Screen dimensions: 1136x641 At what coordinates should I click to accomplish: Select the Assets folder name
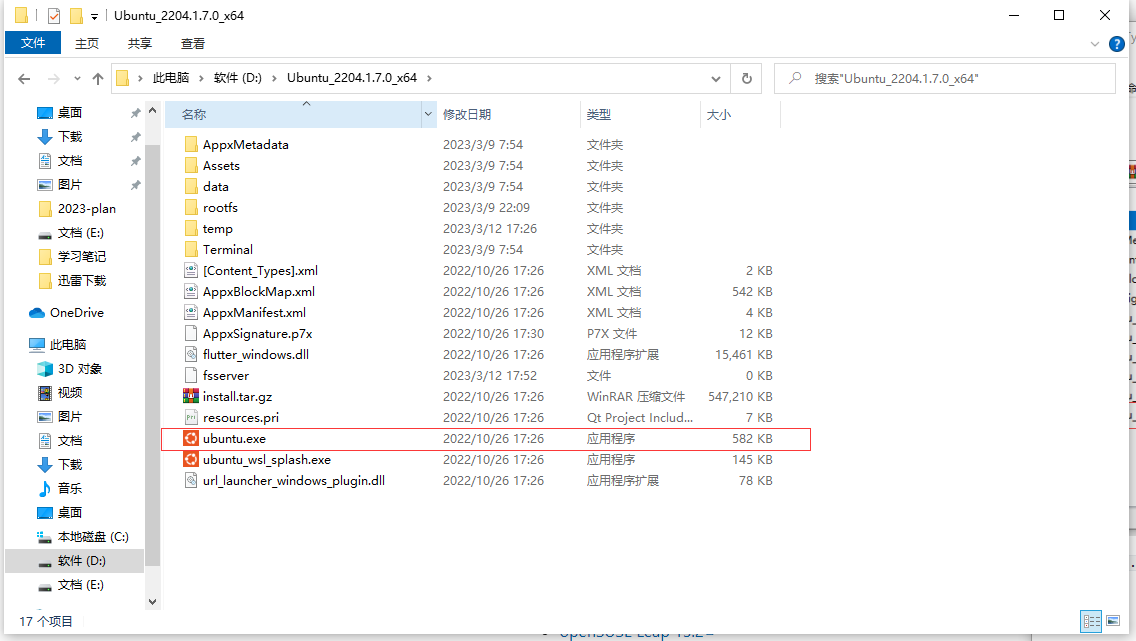tap(221, 165)
